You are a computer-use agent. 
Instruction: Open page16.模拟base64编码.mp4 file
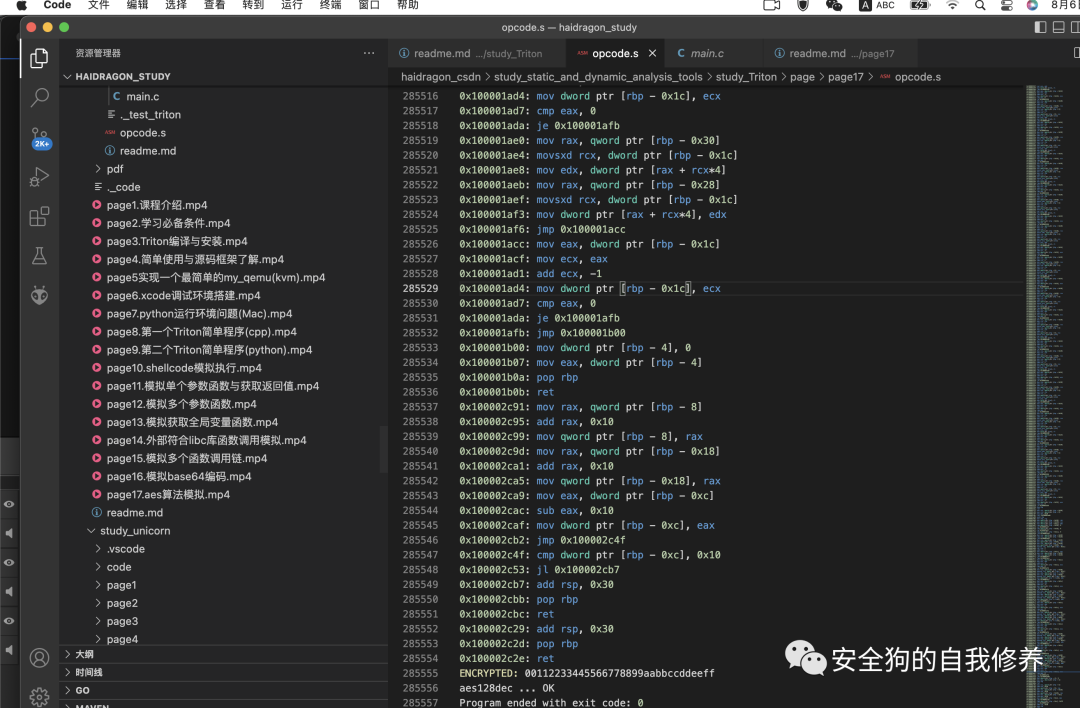pos(179,477)
